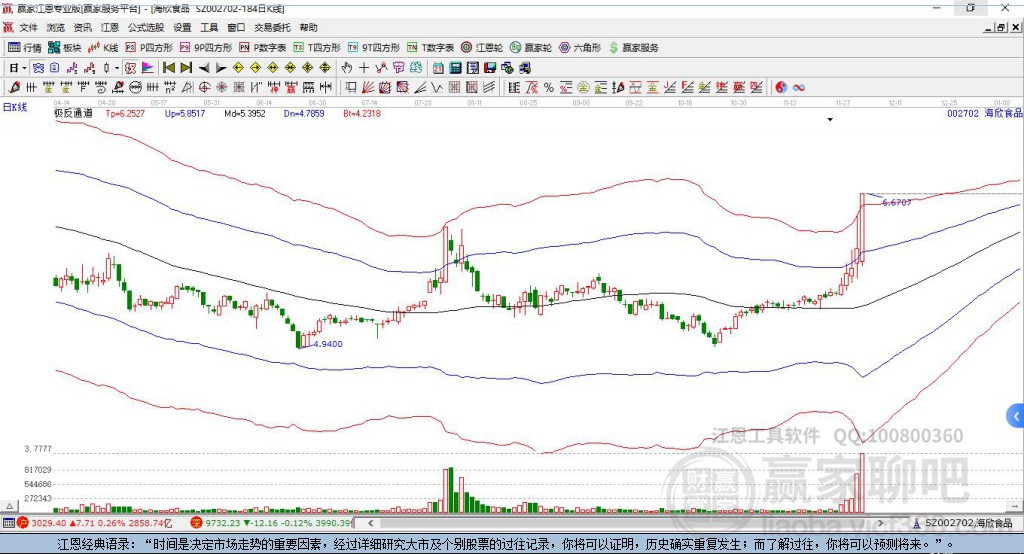Click the small black triangle date marker
Viewport: 1024px width, 554px height.
[x=830, y=120]
